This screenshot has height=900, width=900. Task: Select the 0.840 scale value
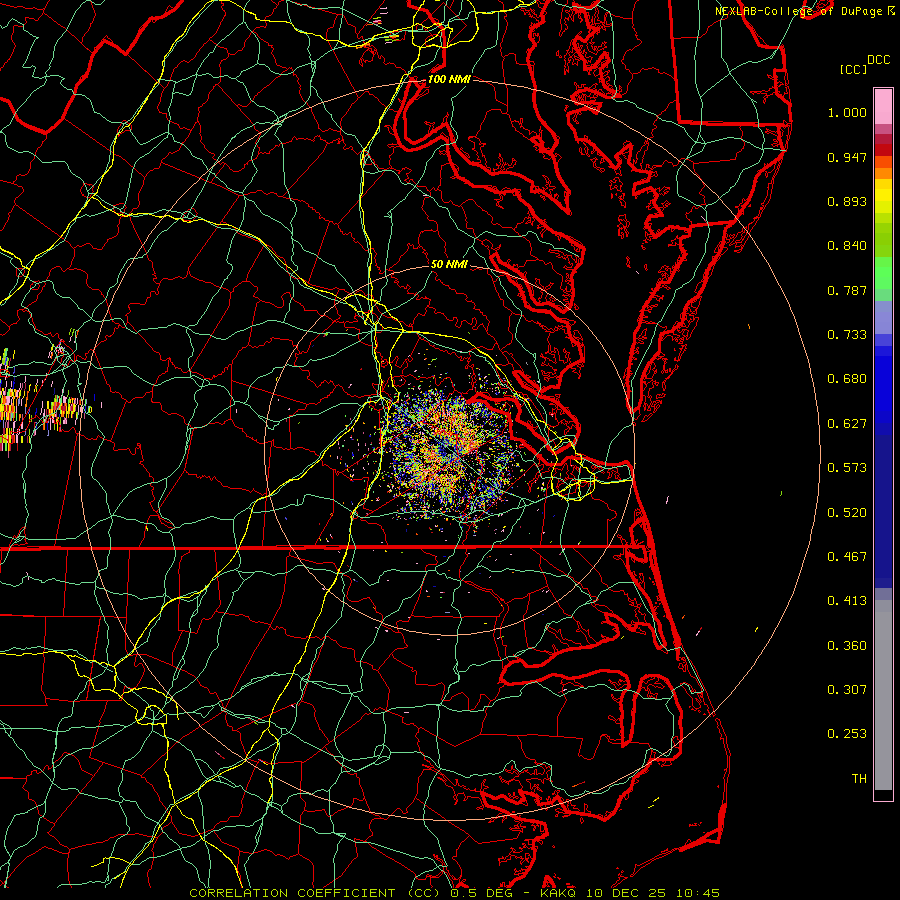[x=847, y=246]
